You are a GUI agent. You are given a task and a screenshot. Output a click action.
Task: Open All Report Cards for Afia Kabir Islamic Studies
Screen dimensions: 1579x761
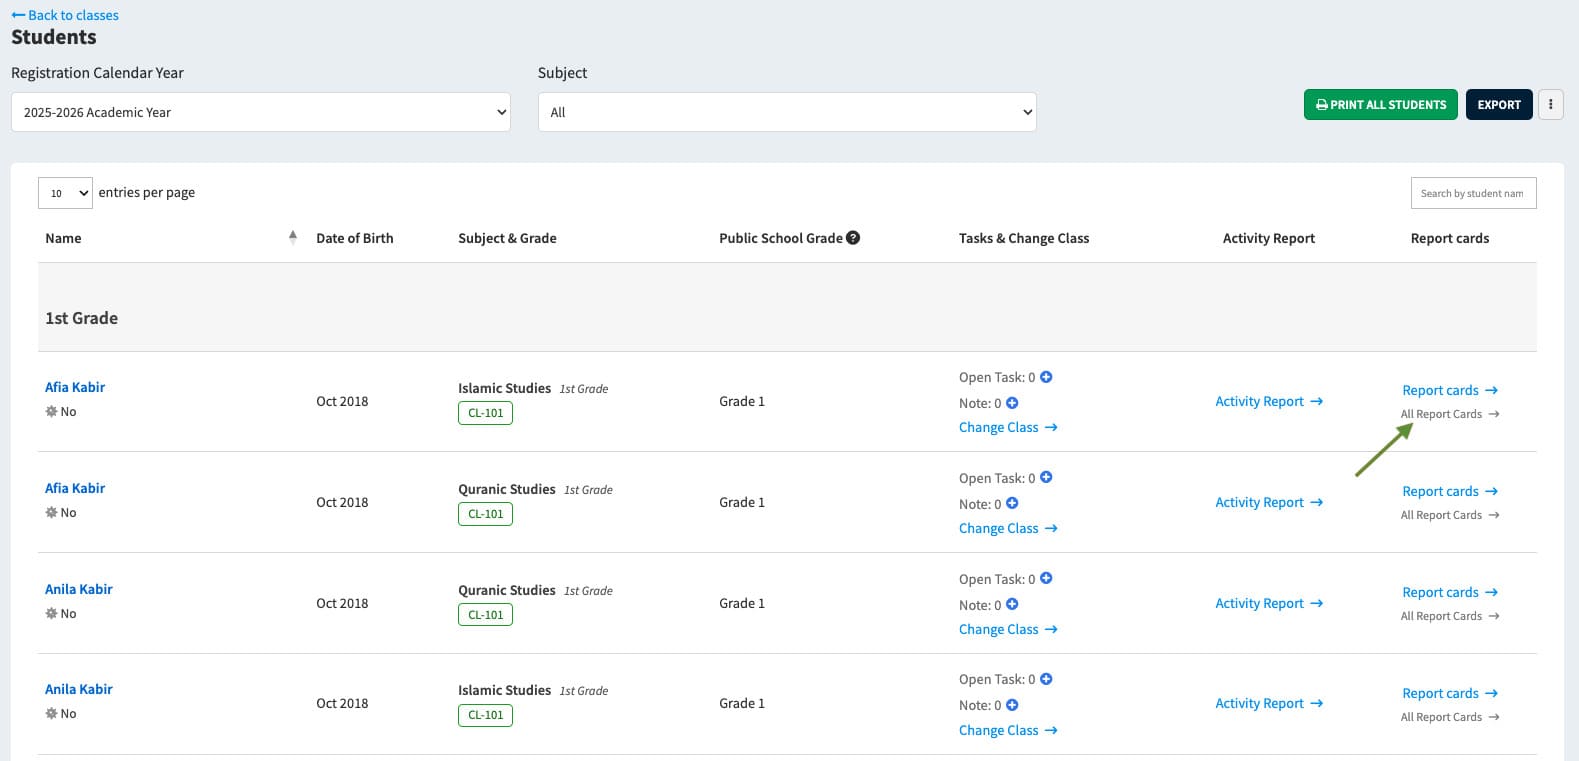pyautogui.click(x=1450, y=414)
